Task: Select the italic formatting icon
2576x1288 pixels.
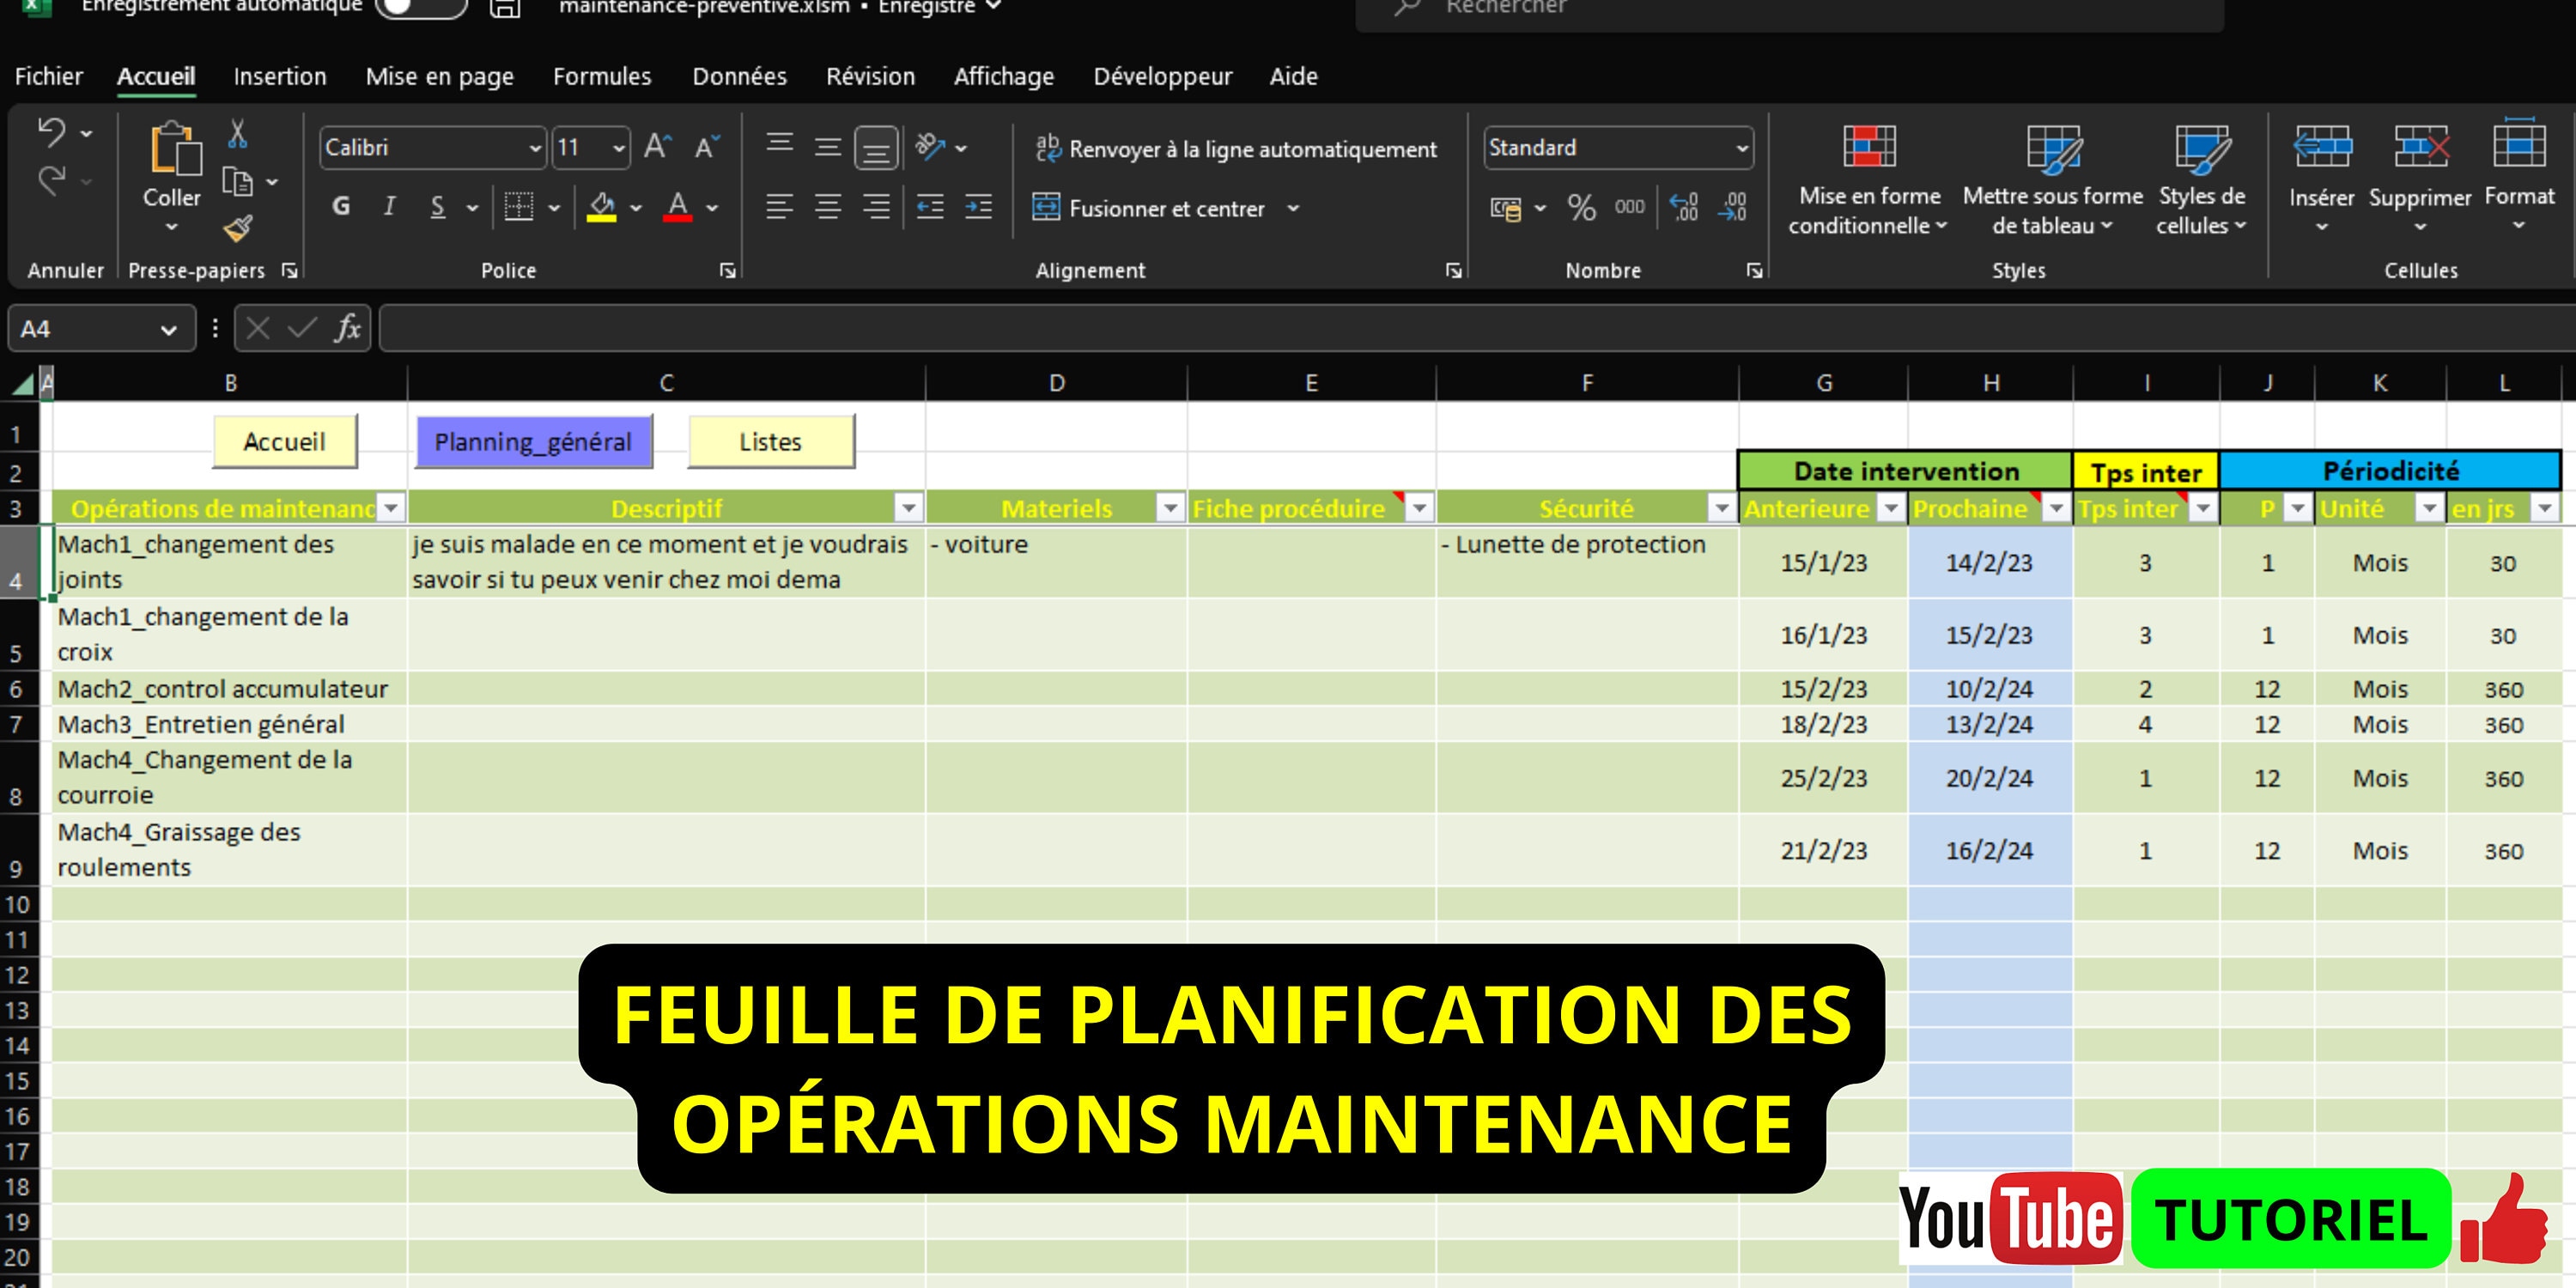Action: point(388,206)
